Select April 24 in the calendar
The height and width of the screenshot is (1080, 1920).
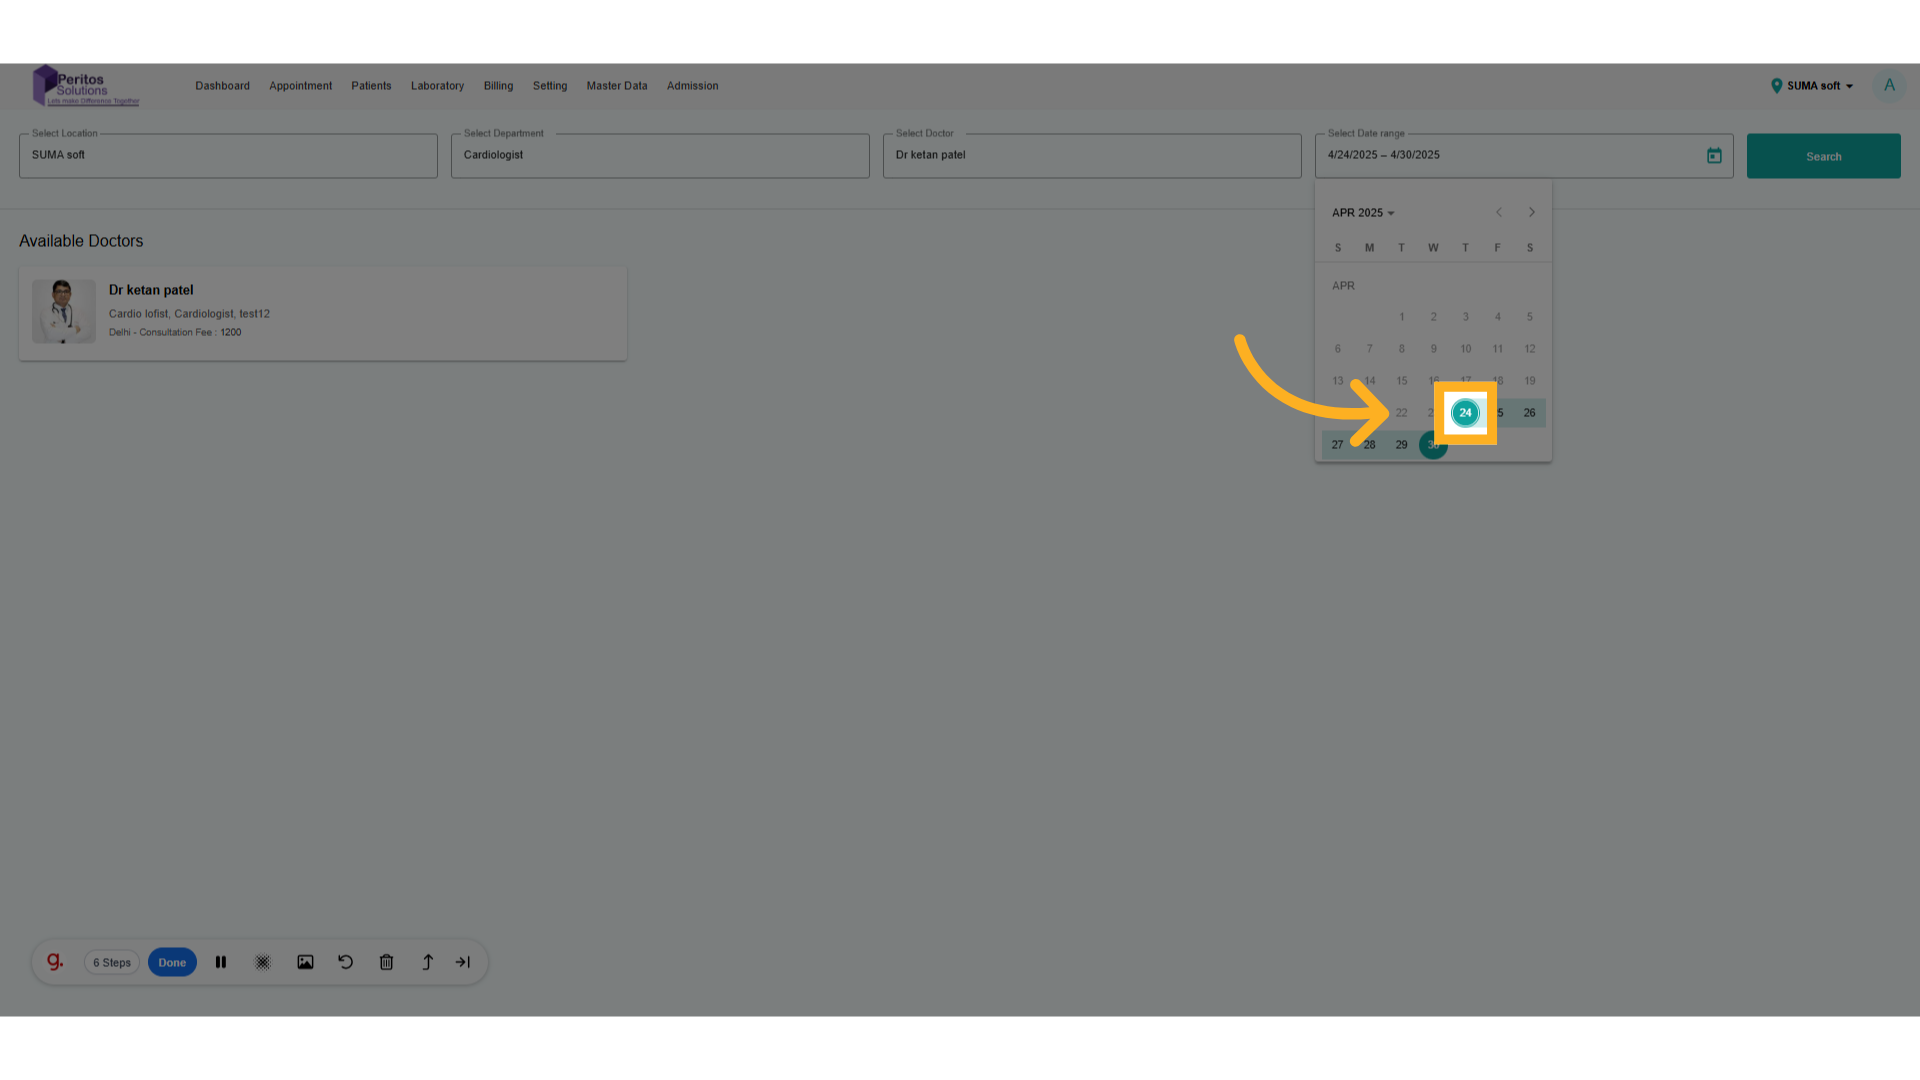click(1465, 412)
